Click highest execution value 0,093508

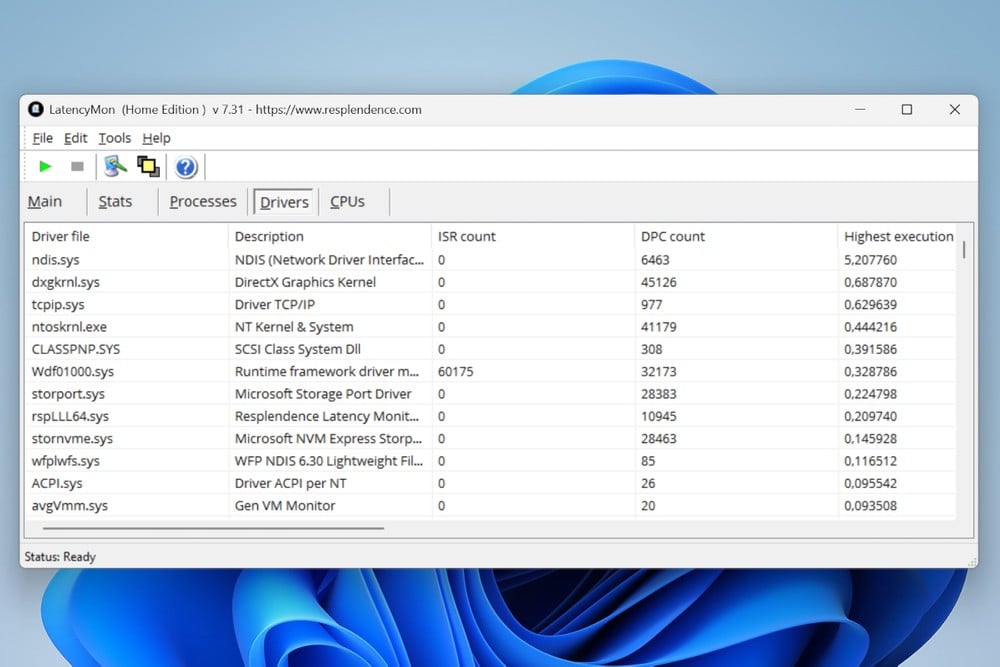tap(871, 506)
